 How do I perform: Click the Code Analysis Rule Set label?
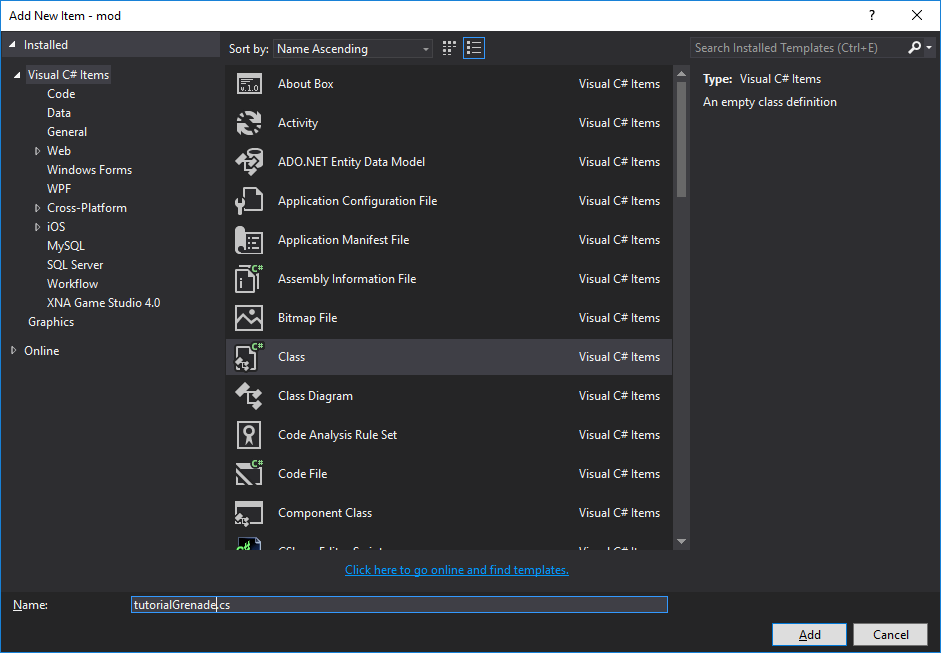pyautogui.click(x=337, y=435)
